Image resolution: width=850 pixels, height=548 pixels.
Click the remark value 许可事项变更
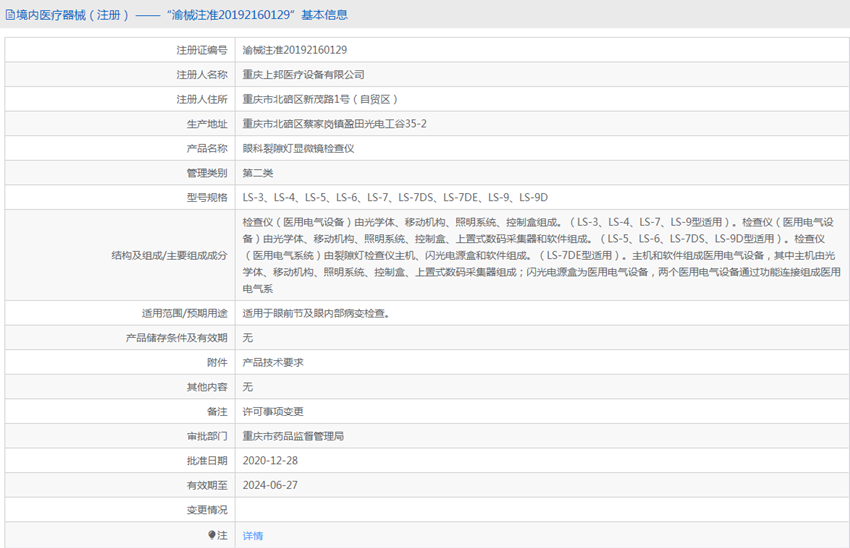(x=273, y=411)
